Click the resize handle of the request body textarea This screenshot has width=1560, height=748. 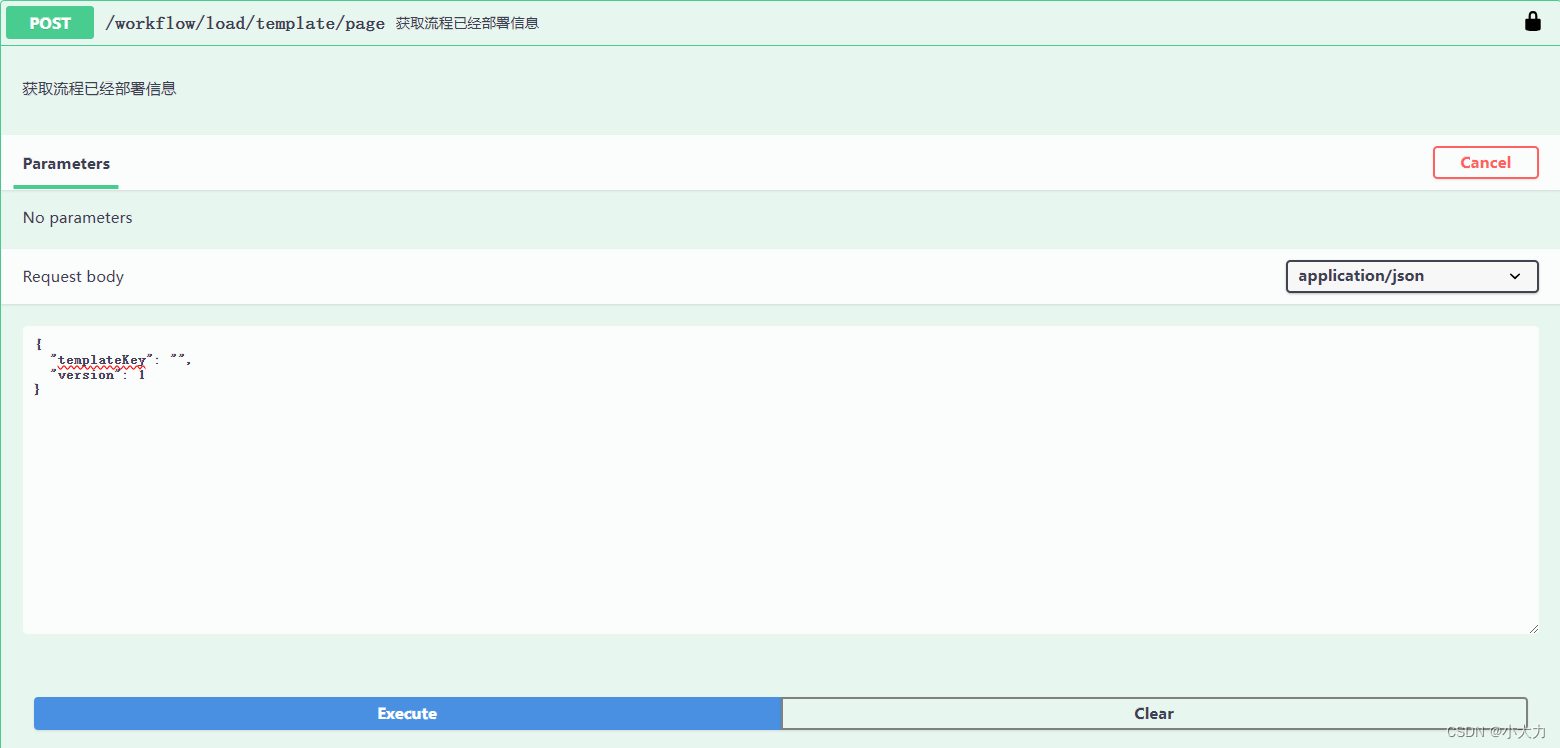1532,627
